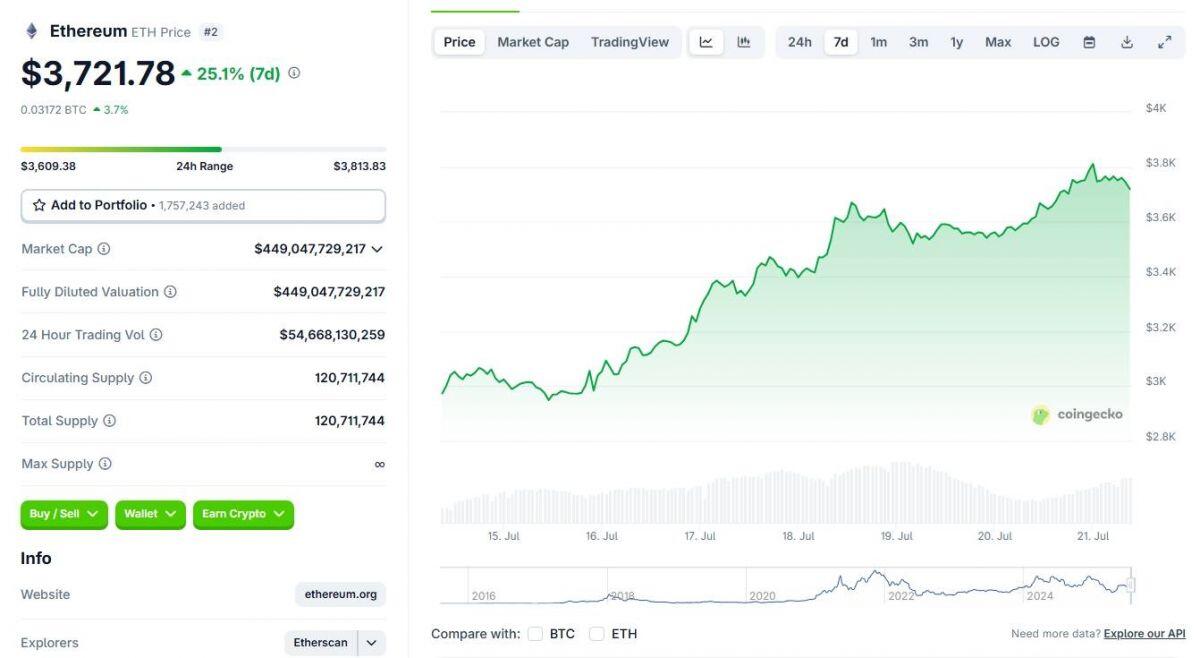Download chart data icon
The image size is (1200, 658).
[x=1127, y=42]
